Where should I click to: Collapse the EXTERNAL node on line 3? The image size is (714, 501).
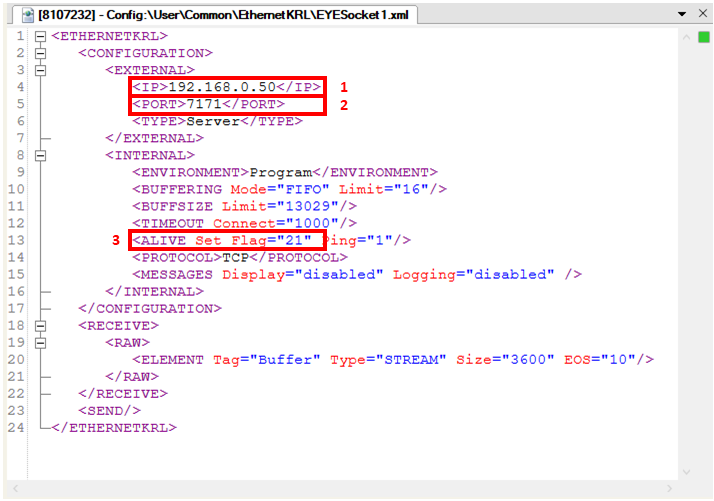point(41,70)
